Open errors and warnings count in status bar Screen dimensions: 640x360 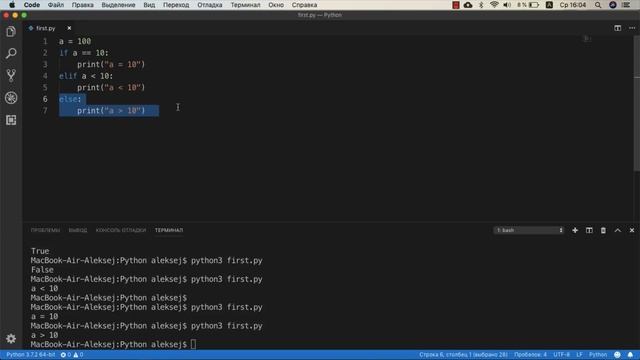[x=72, y=355]
